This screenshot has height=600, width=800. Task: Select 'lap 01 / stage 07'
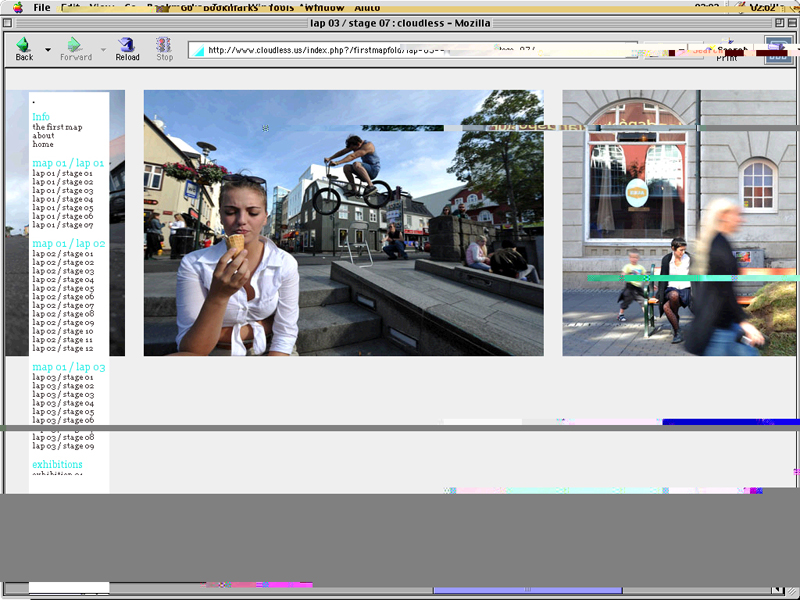pyautogui.click(x=63, y=225)
